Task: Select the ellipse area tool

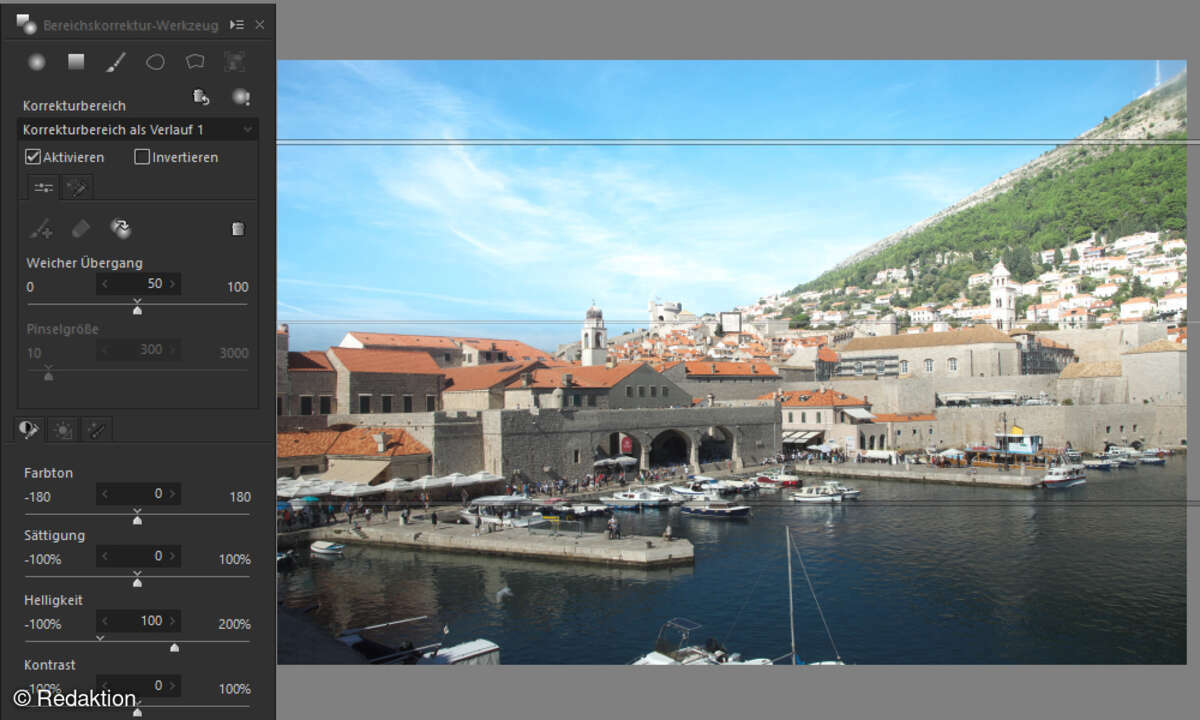Action: pos(155,62)
